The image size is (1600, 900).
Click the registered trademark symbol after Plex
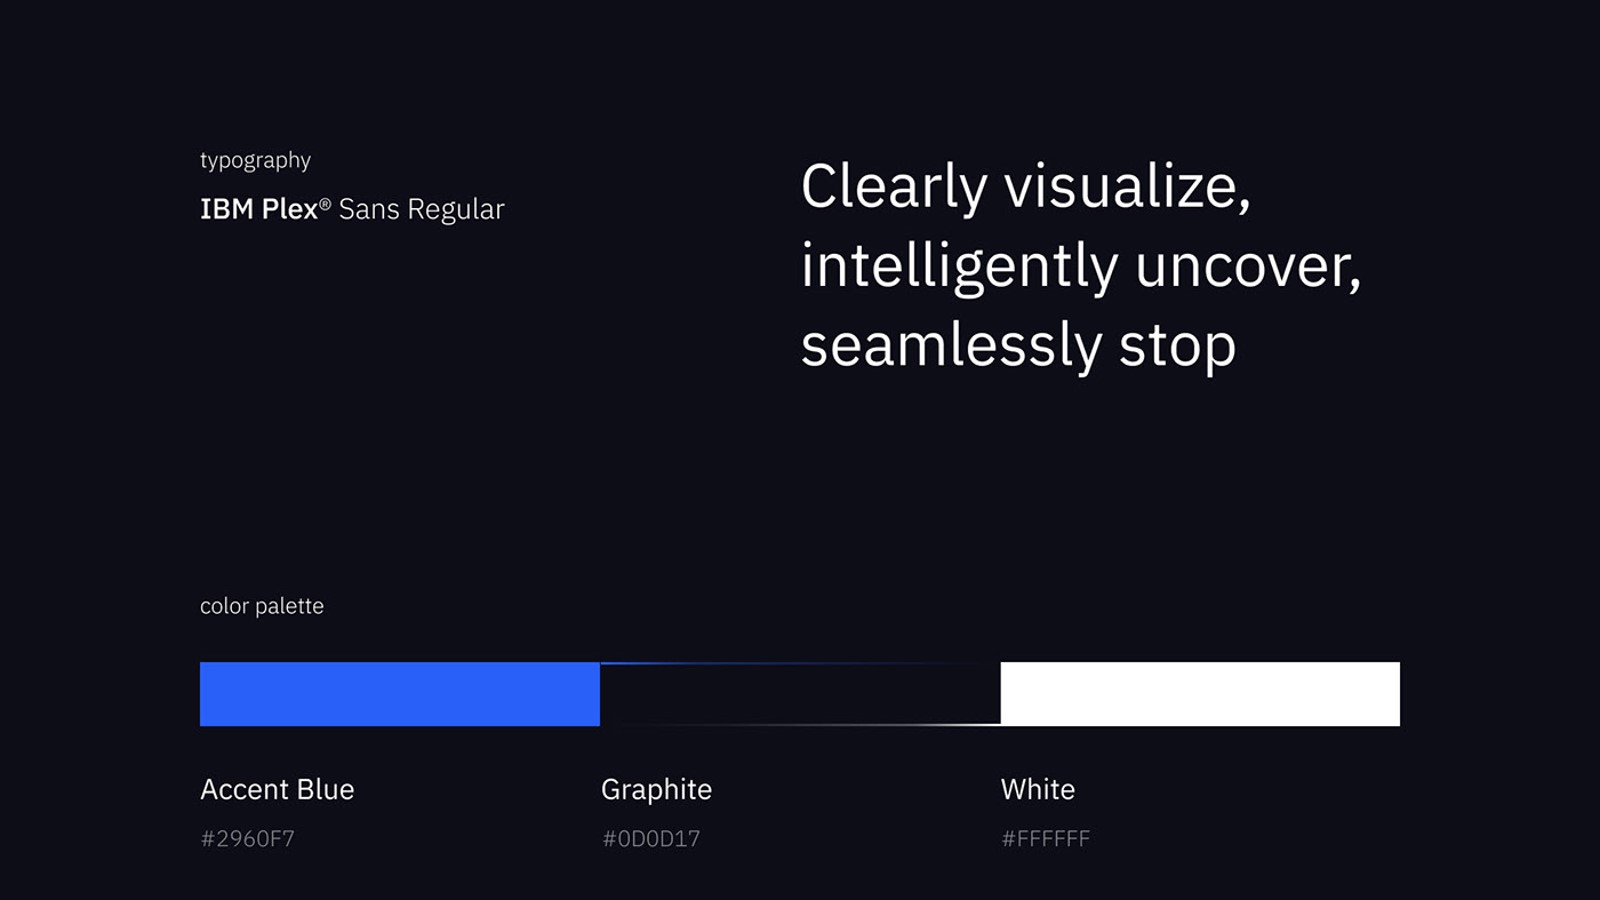tap(325, 203)
